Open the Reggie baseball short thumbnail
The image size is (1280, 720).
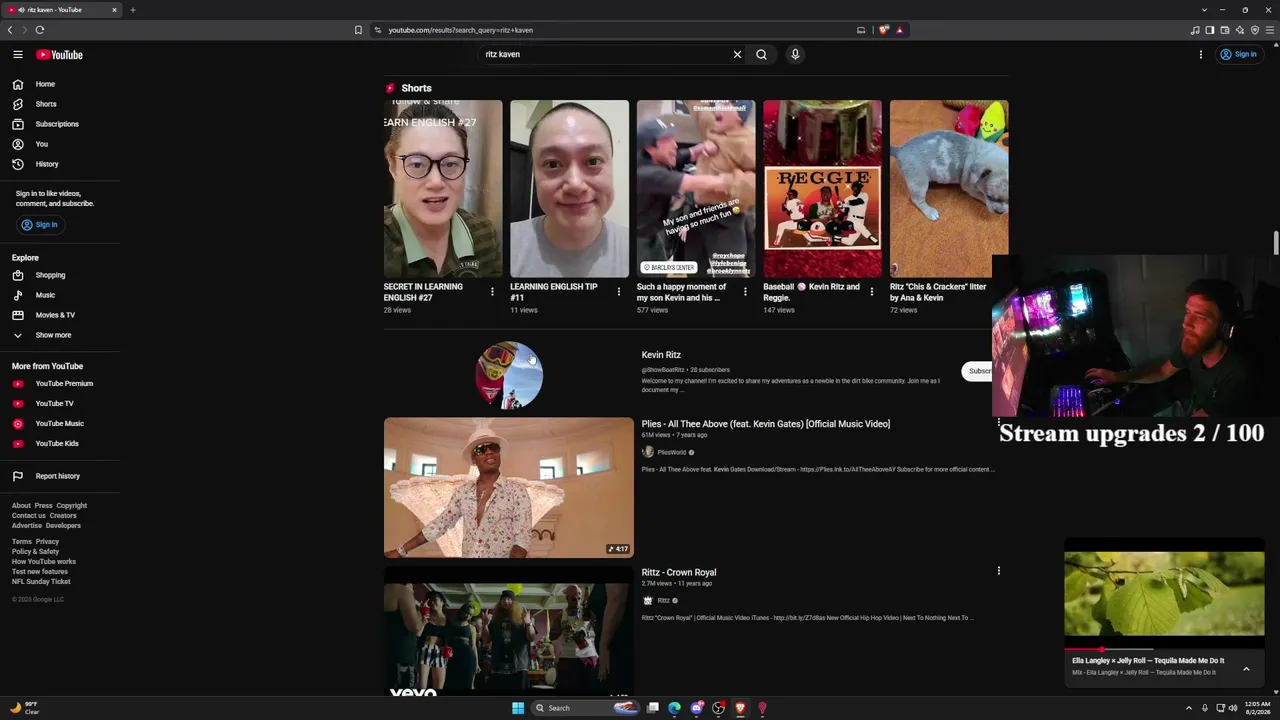coord(822,189)
